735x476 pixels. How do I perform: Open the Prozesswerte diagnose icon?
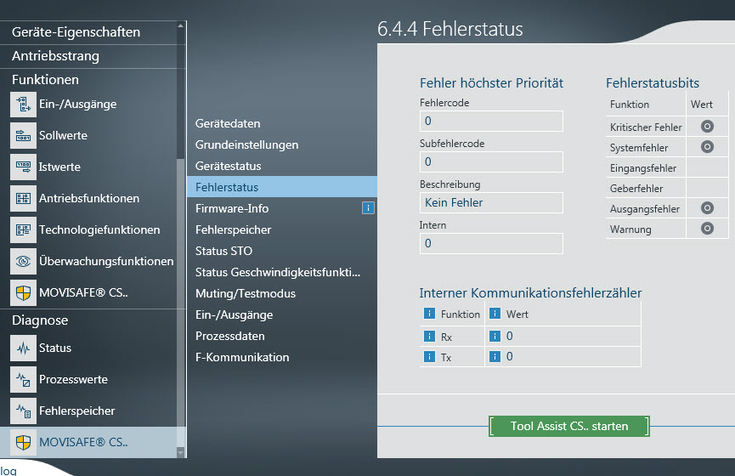point(24,380)
